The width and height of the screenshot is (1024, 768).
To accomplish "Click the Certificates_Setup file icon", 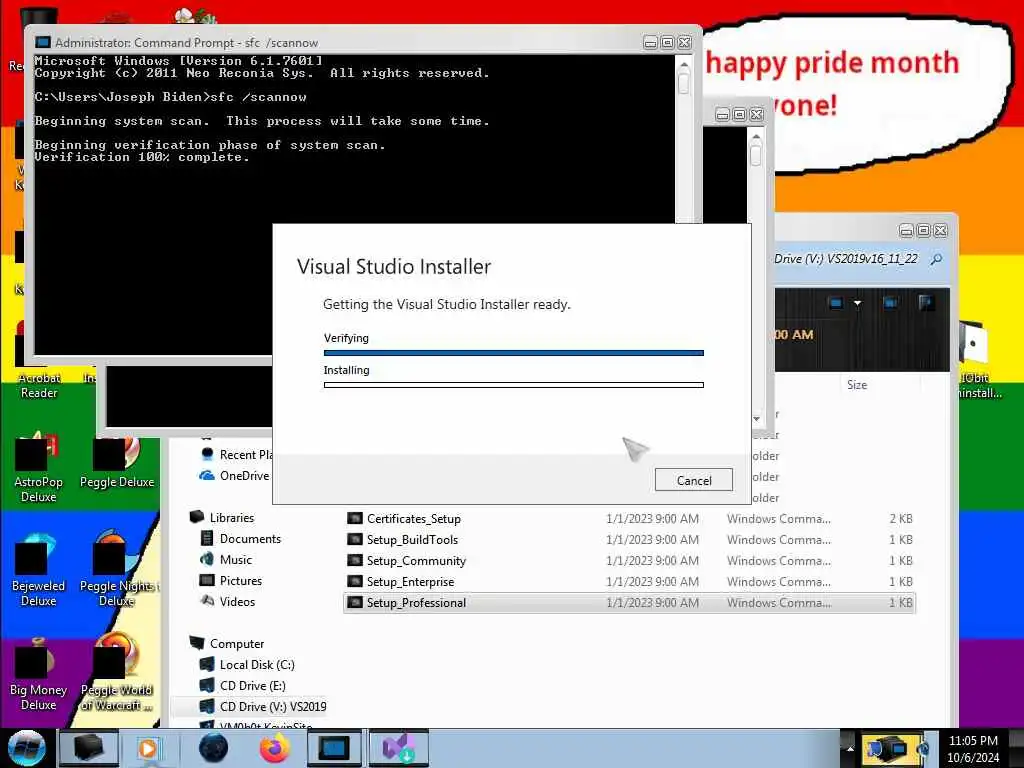I will [x=355, y=519].
